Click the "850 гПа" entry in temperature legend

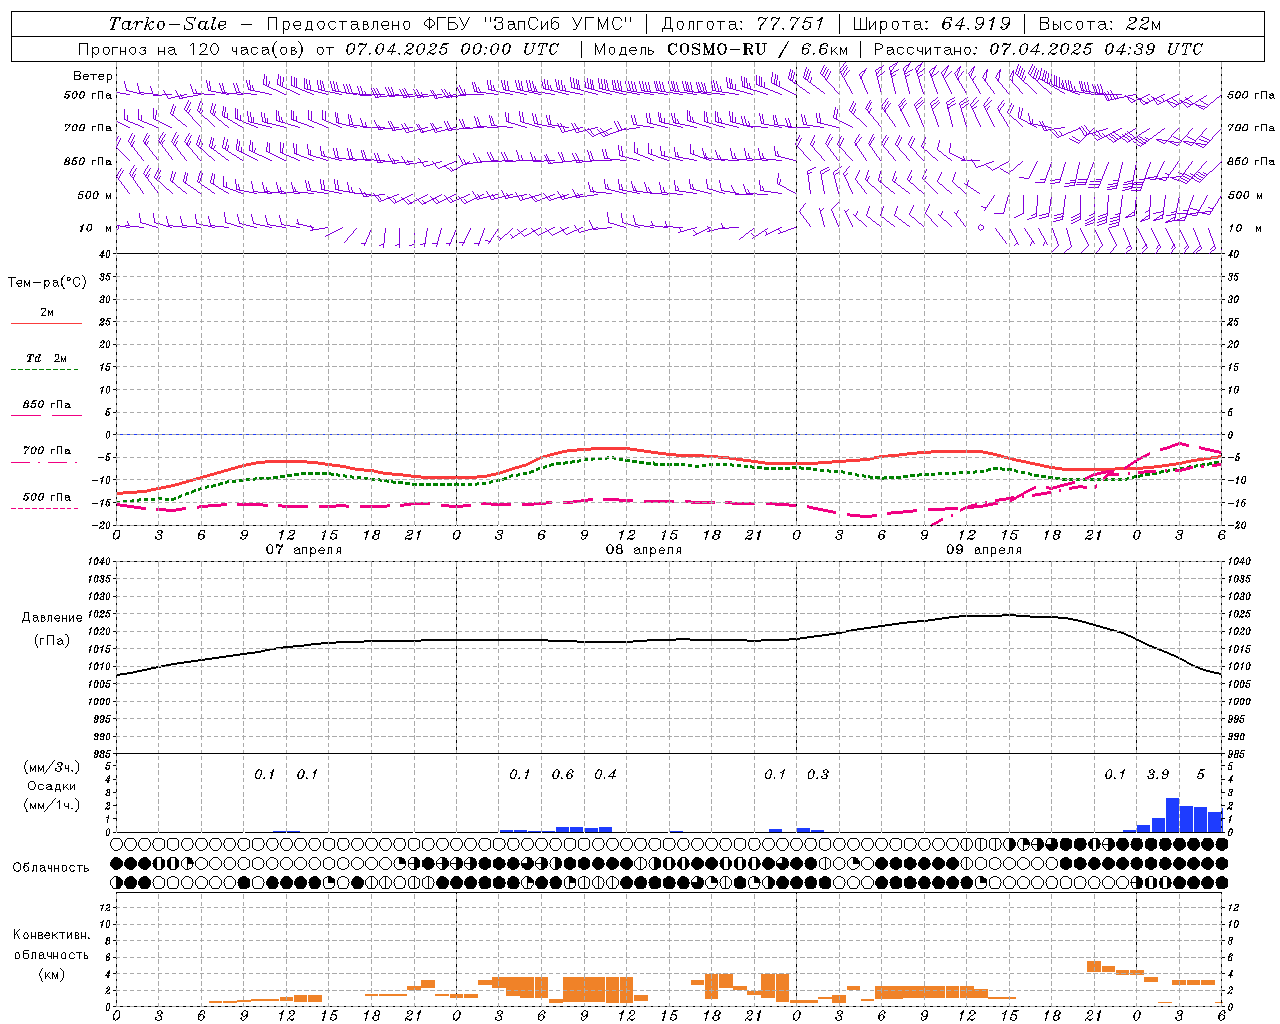click(47, 405)
